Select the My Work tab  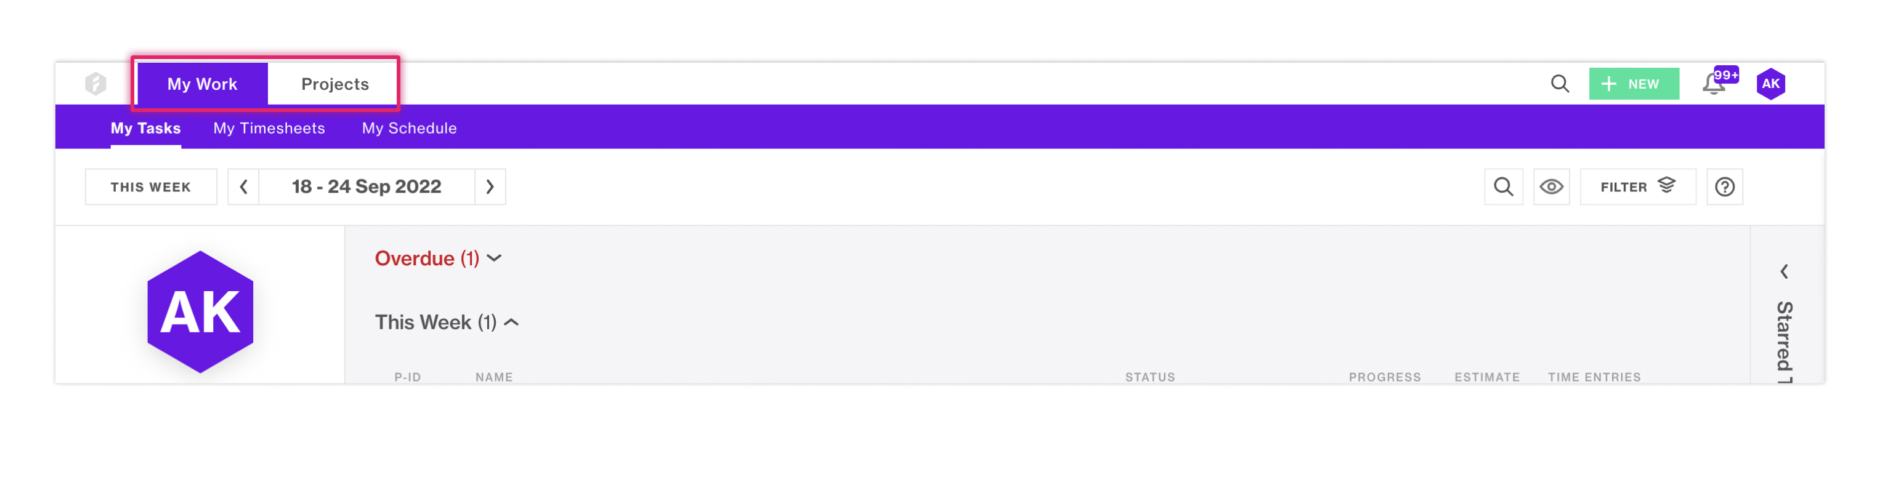coord(202,84)
